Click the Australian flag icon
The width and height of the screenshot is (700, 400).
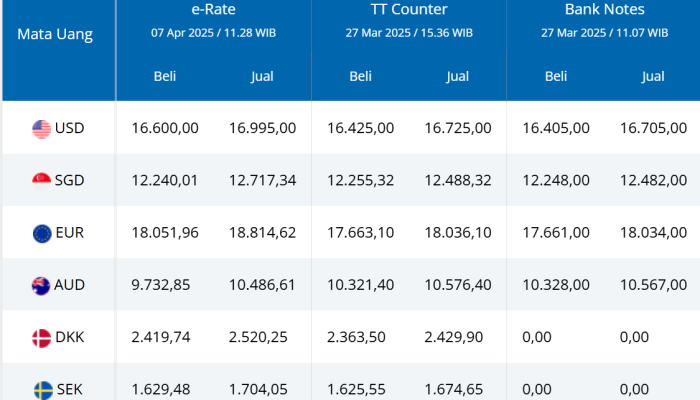[41, 285]
